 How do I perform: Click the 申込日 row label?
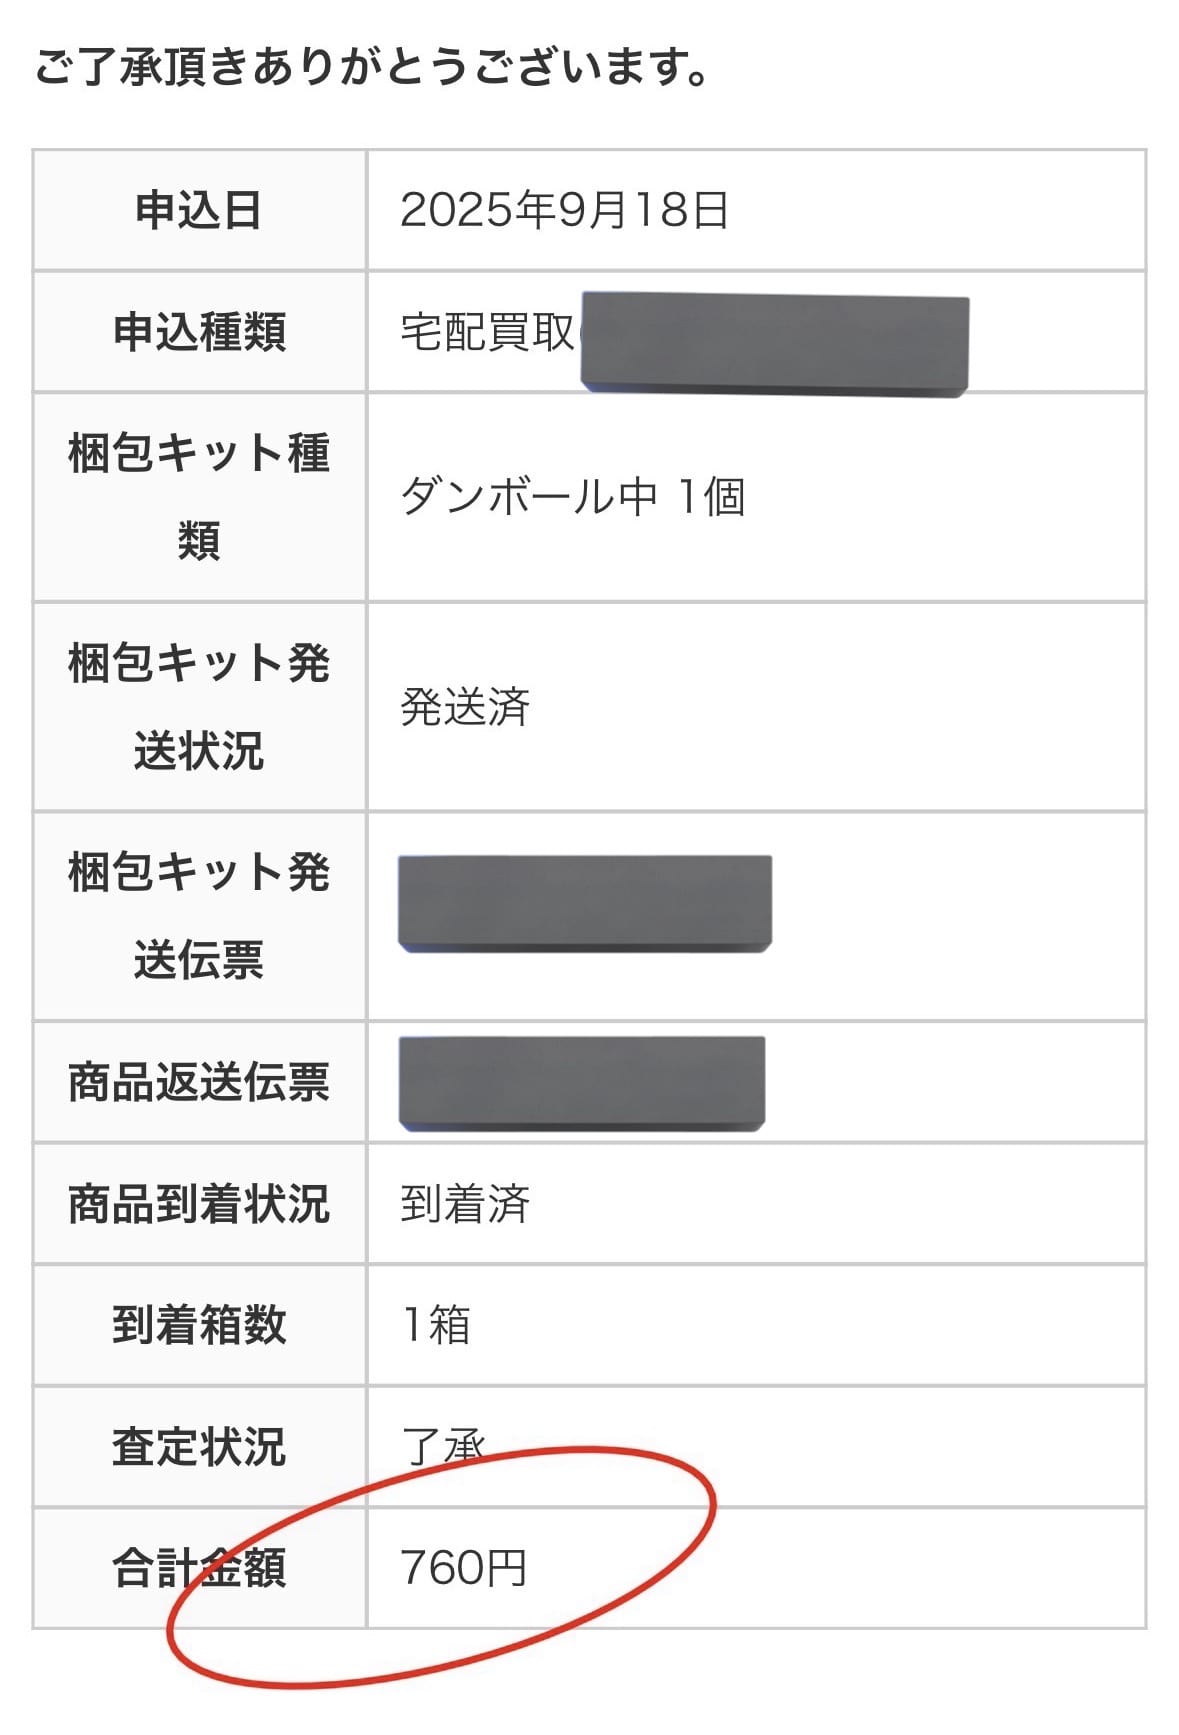[x=199, y=211]
